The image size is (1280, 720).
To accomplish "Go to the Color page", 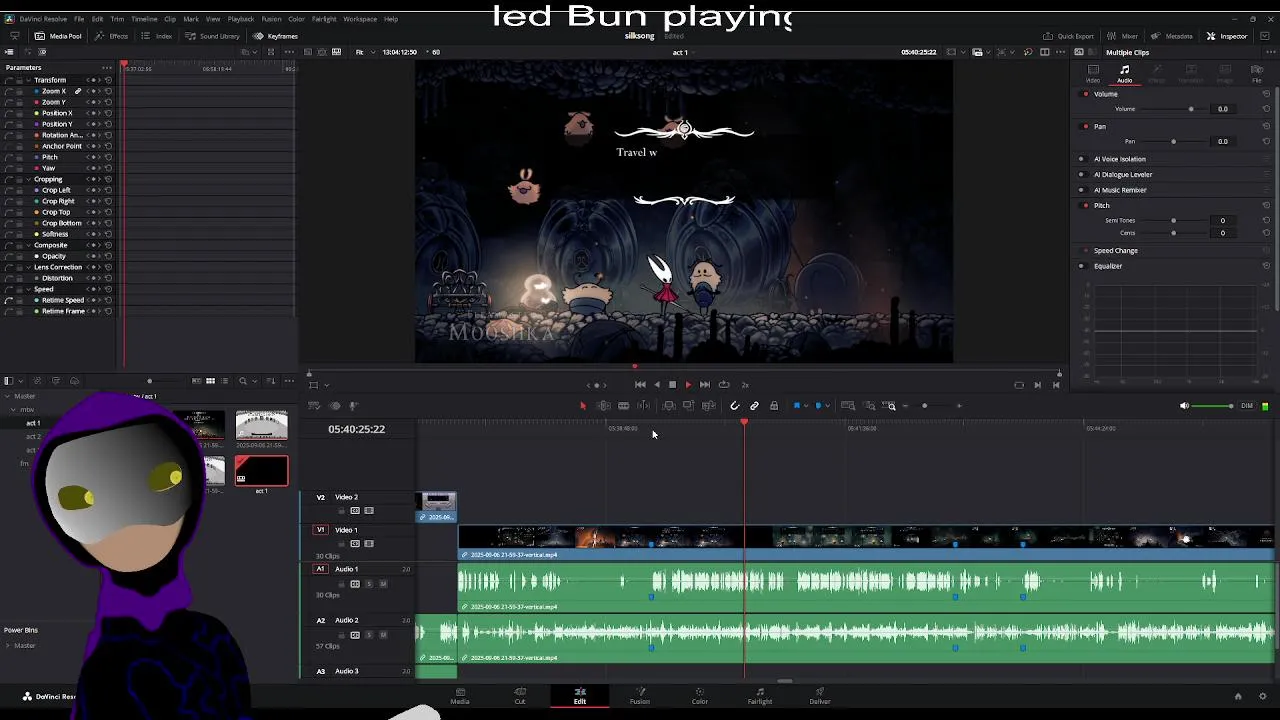I will point(700,695).
